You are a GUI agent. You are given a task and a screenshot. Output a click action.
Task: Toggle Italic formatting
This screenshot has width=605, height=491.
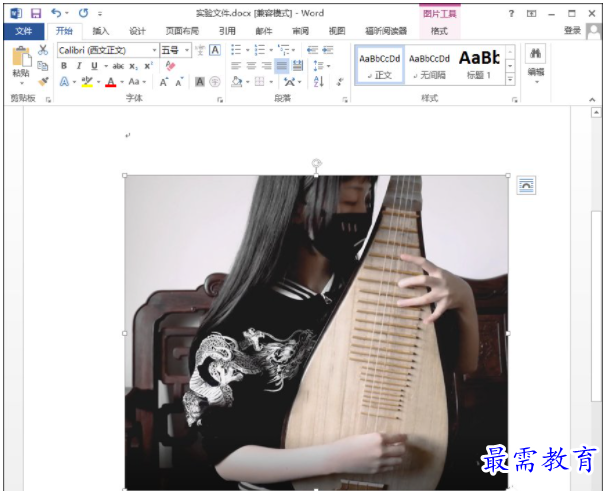[x=79, y=66]
